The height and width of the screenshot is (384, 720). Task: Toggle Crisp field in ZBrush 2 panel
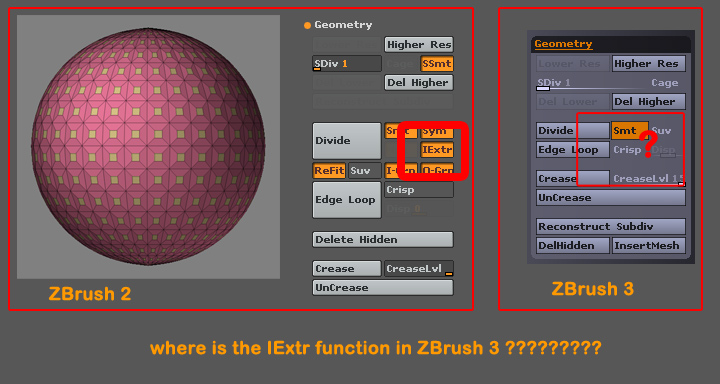click(x=419, y=190)
